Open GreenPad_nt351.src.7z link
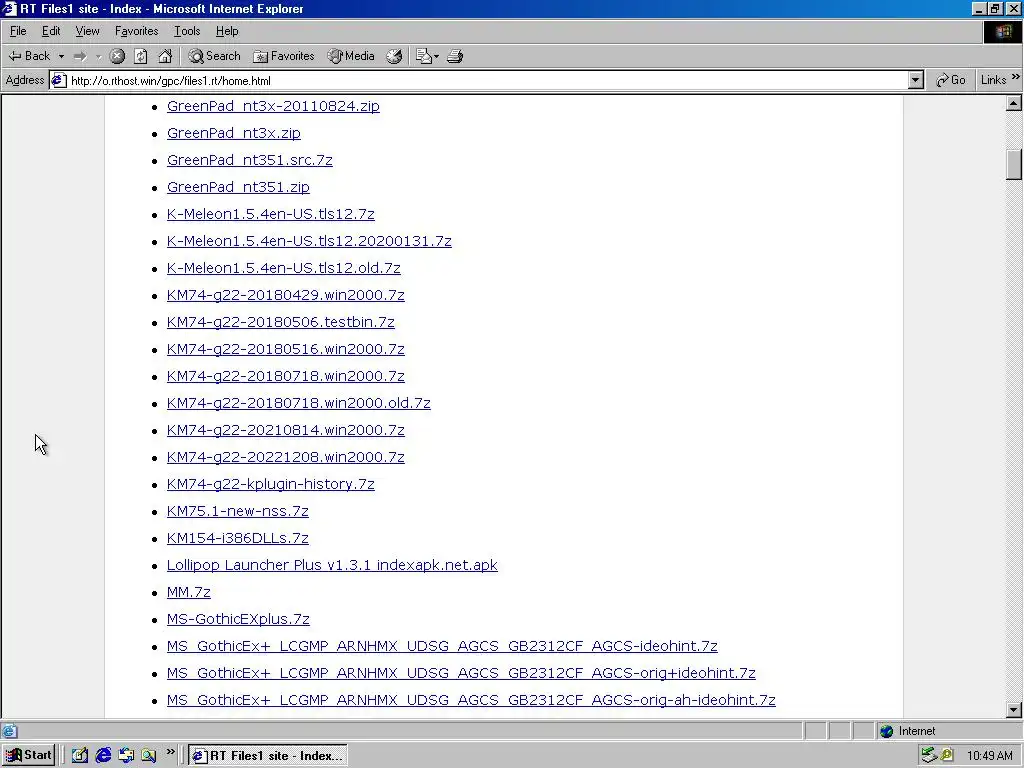 click(249, 160)
